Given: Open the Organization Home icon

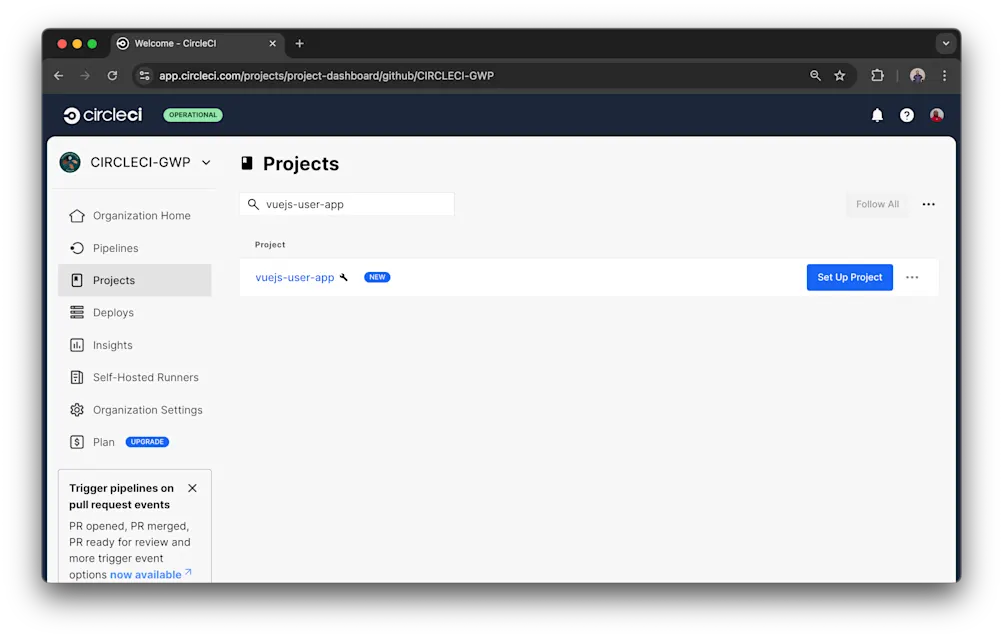Looking at the screenshot, I should 77,215.
